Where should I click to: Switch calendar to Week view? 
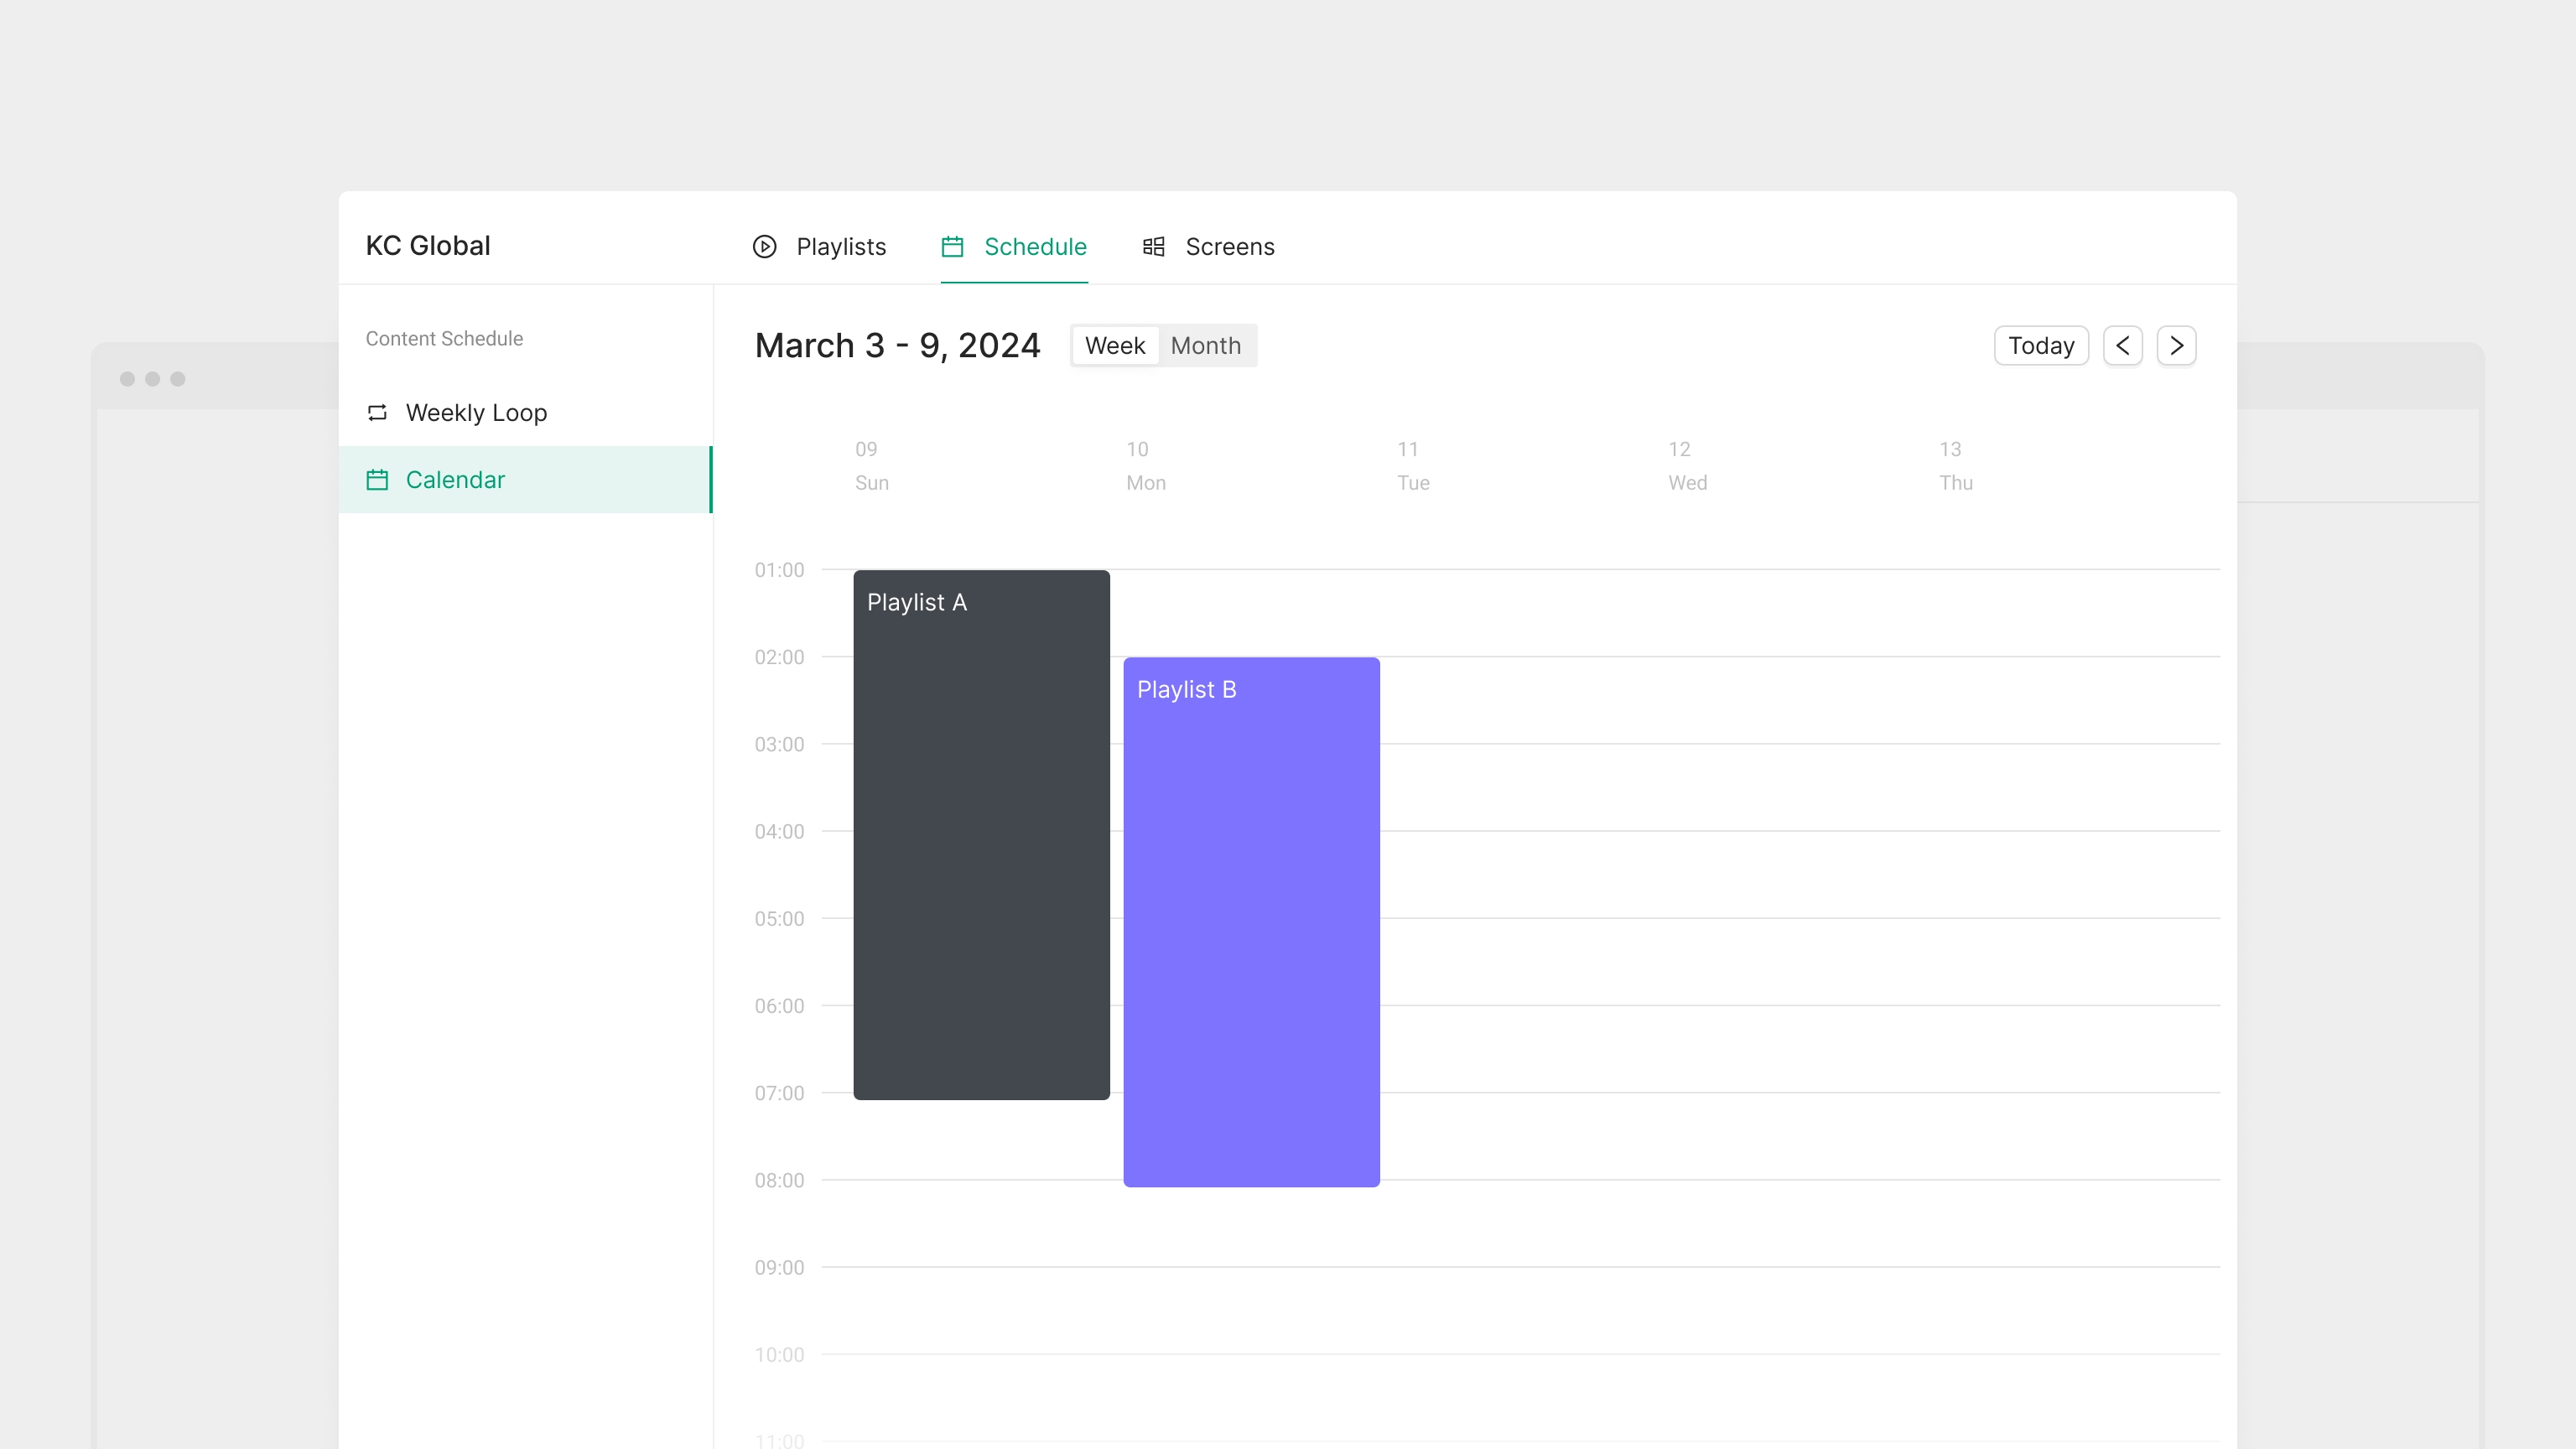coord(1114,345)
